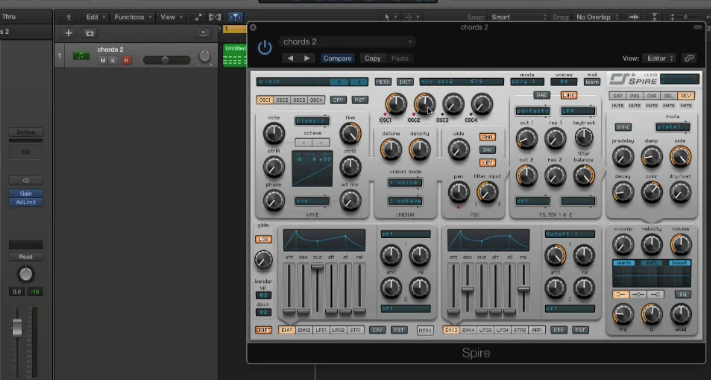Screen dimensions: 711x380
Task: Open the View Editor dropdown
Action: [660, 58]
